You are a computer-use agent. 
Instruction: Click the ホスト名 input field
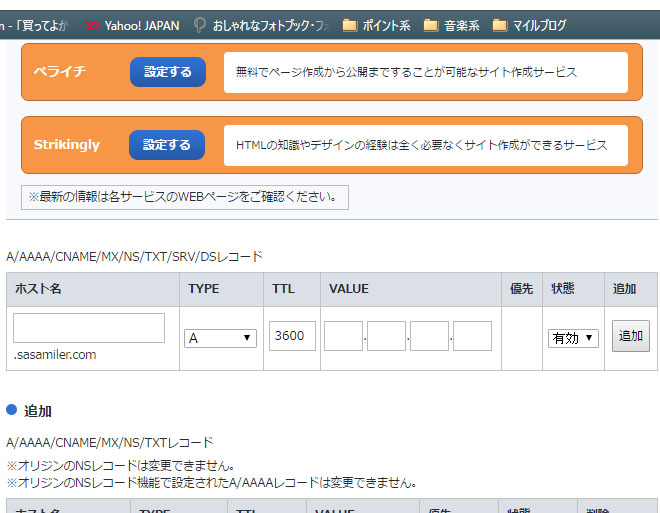(x=89, y=328)
